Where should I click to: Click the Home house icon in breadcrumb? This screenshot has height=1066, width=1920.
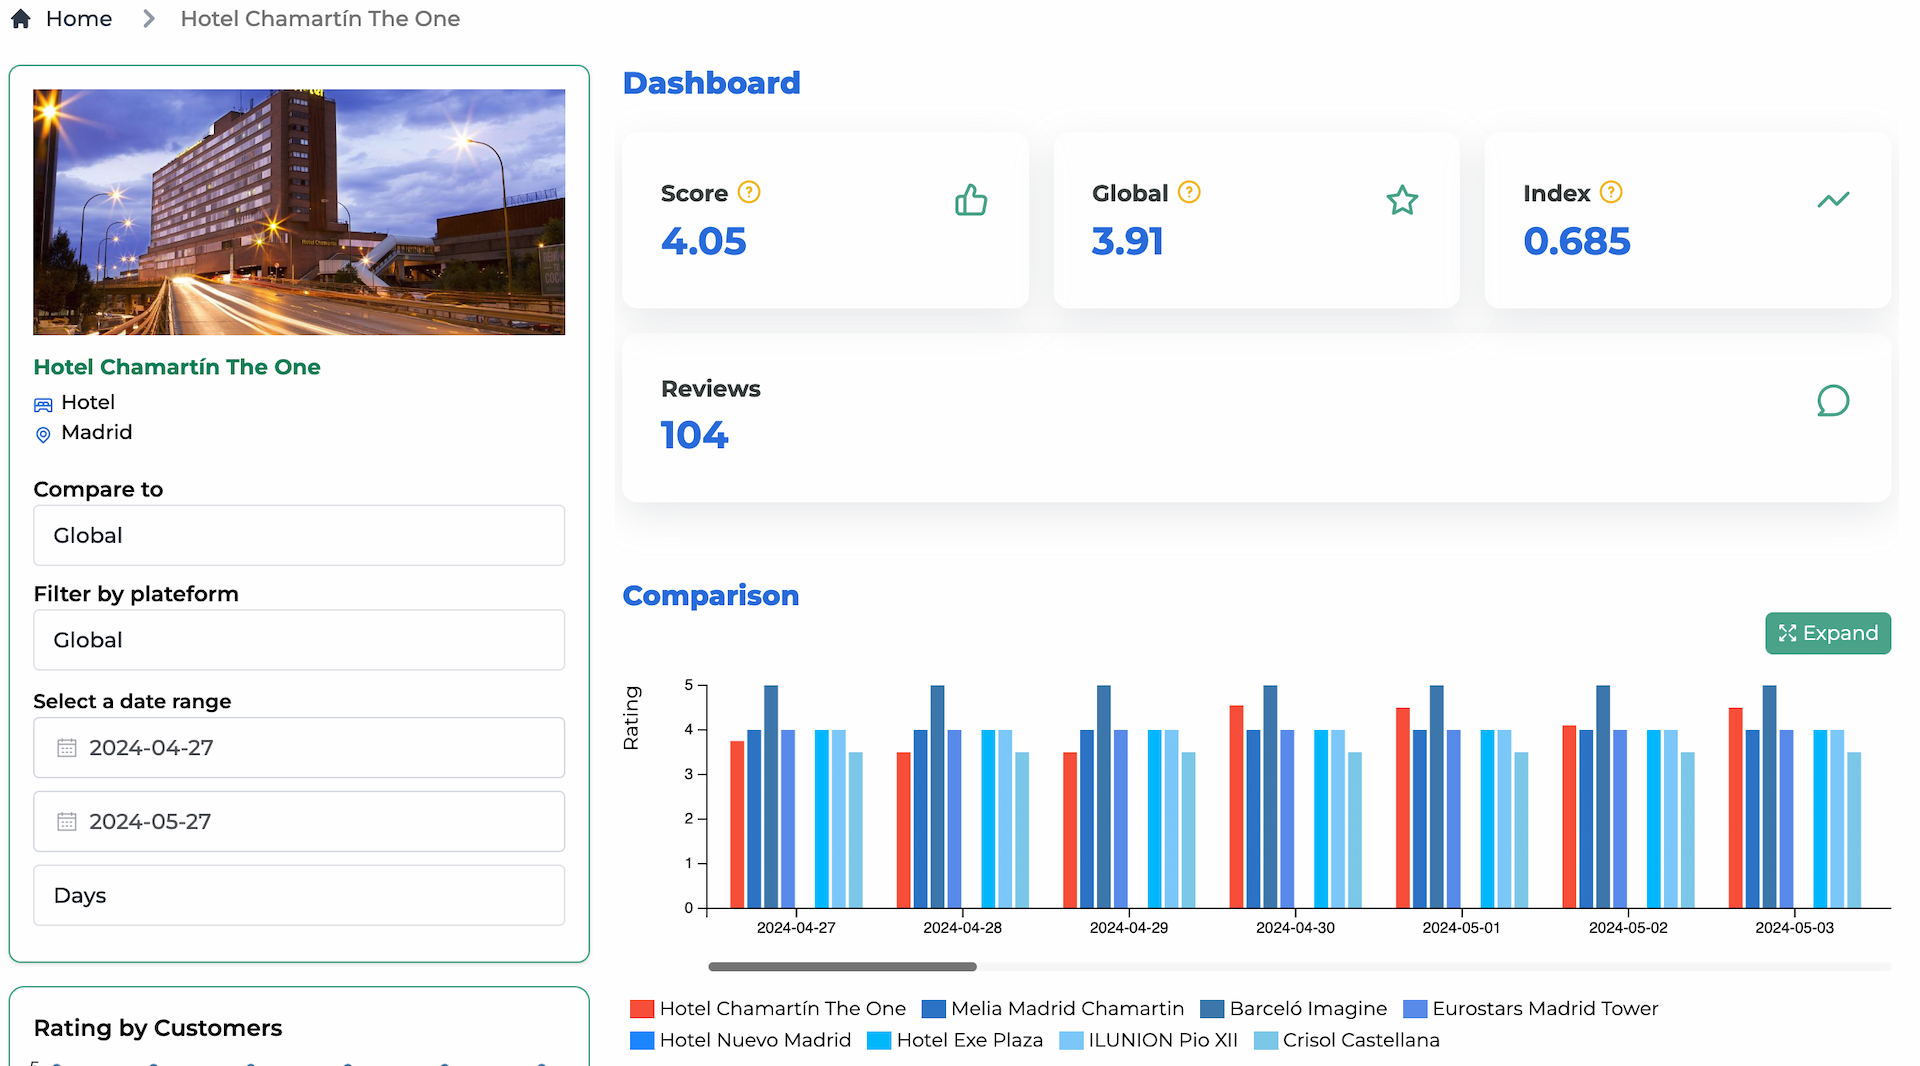20,19
